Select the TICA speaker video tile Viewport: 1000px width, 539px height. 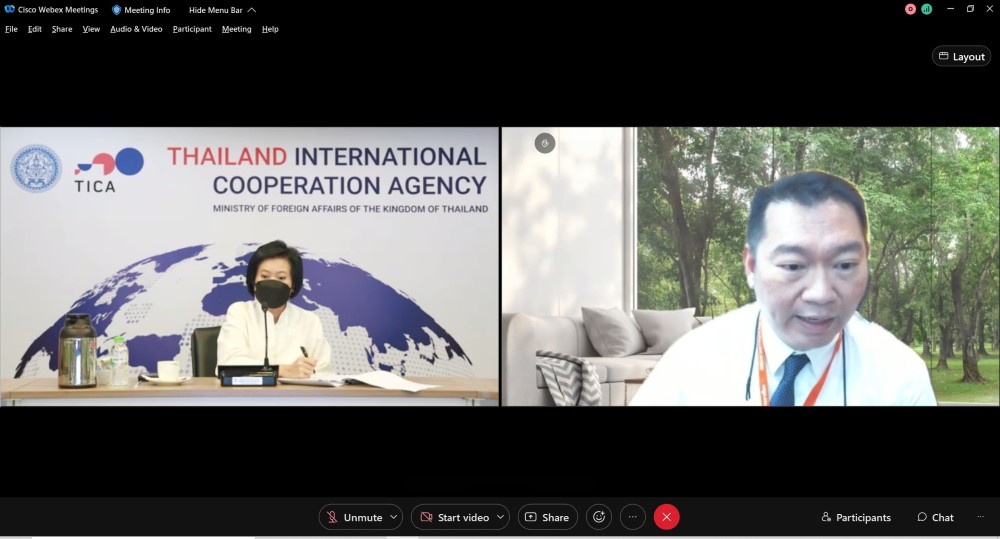click(249, 266)
